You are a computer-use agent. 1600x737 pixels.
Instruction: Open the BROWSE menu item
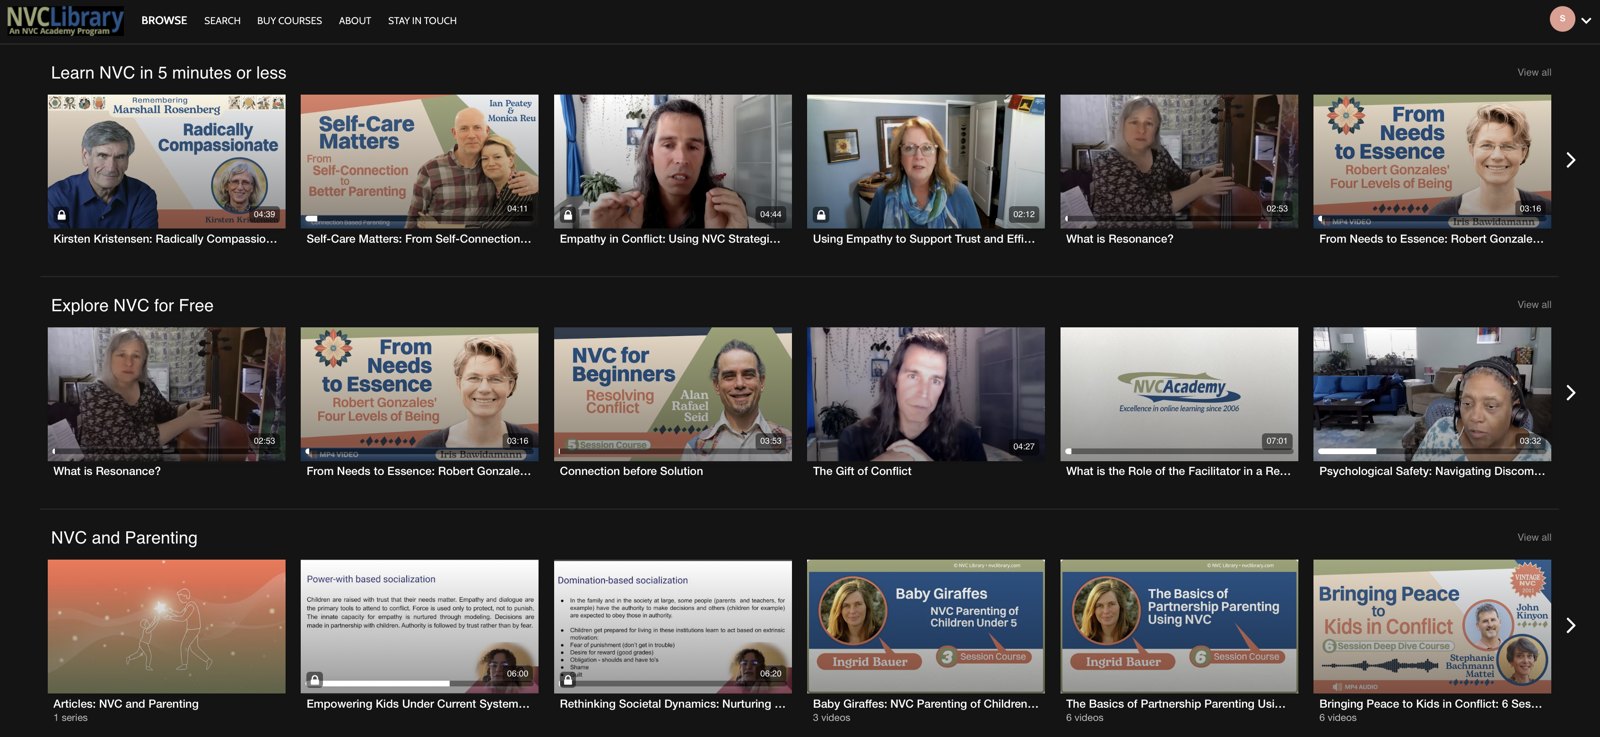164,20
